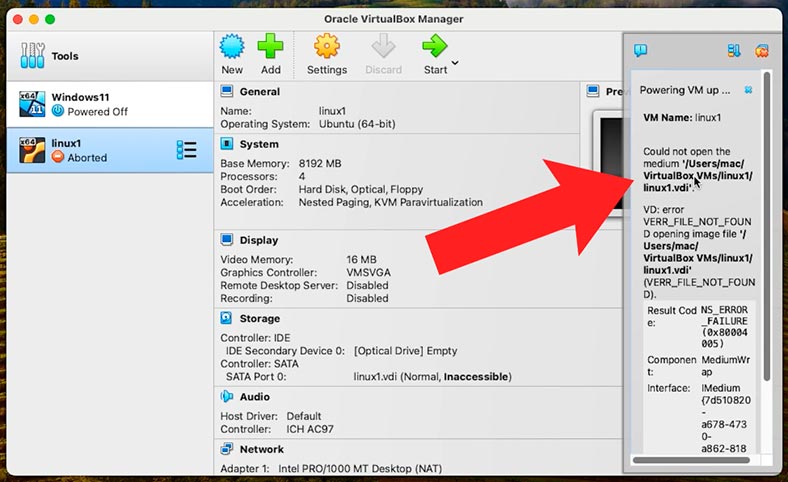Click the Video Memory 16 MB value

(x=361, y=259)
